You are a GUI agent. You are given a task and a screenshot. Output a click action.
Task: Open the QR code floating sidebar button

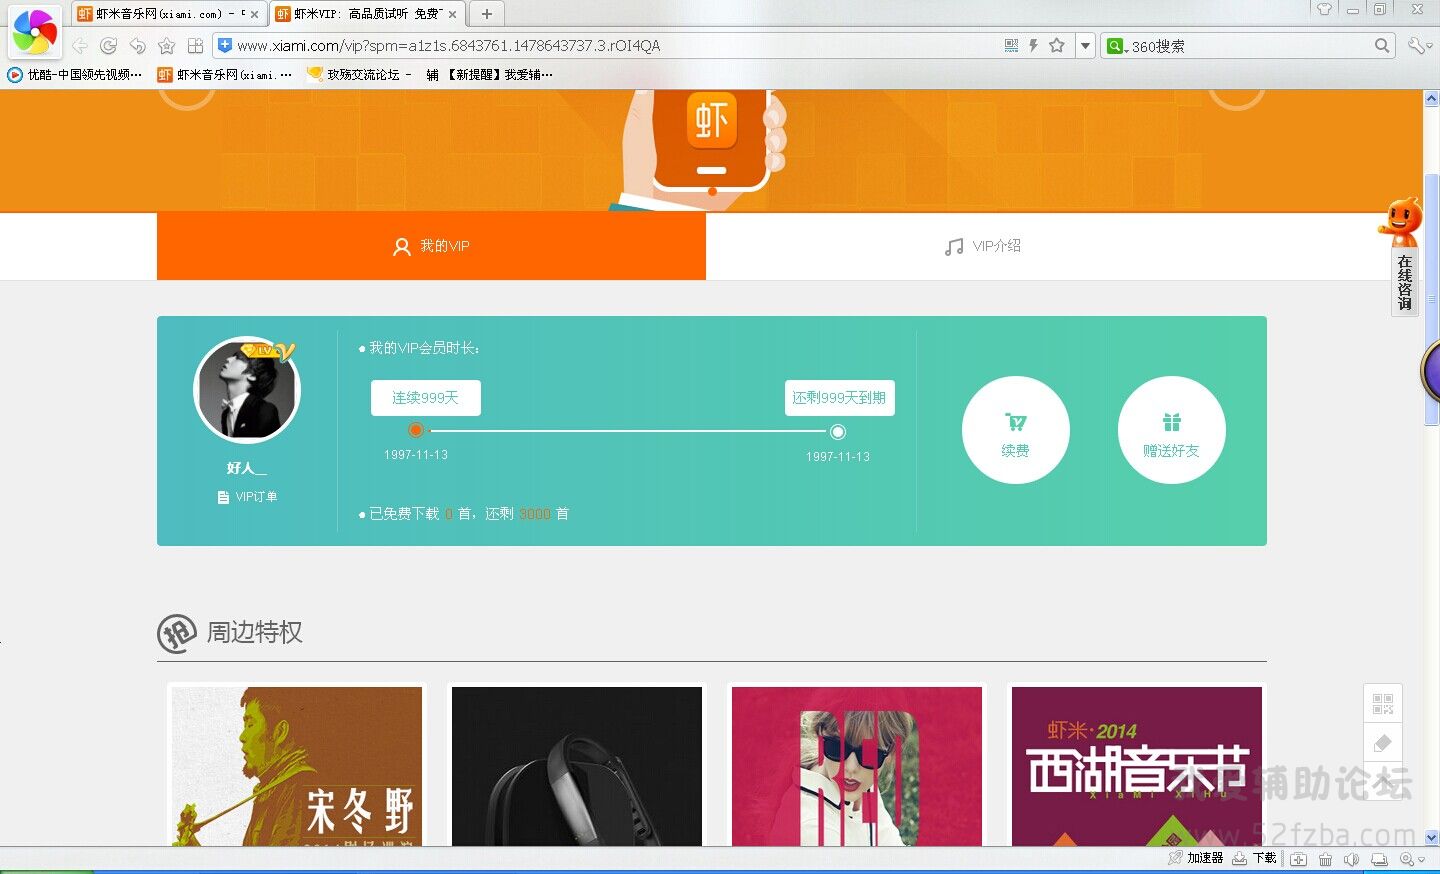[1383, 704]
